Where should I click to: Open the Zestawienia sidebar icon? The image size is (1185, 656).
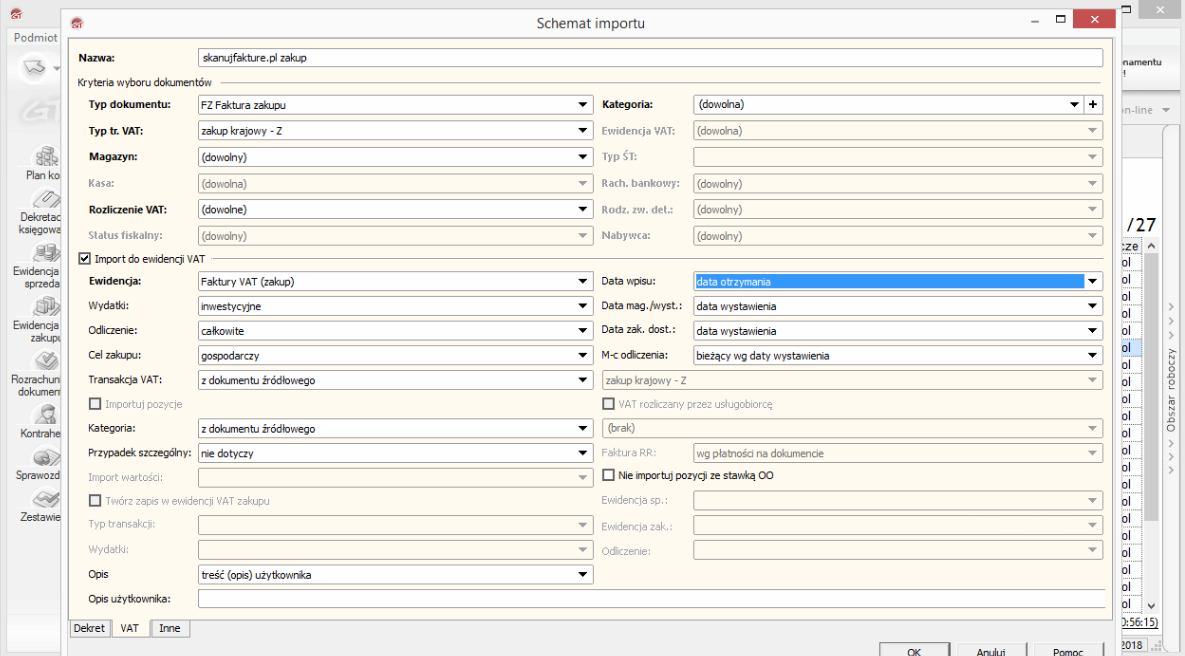click(x=45, y=499)
